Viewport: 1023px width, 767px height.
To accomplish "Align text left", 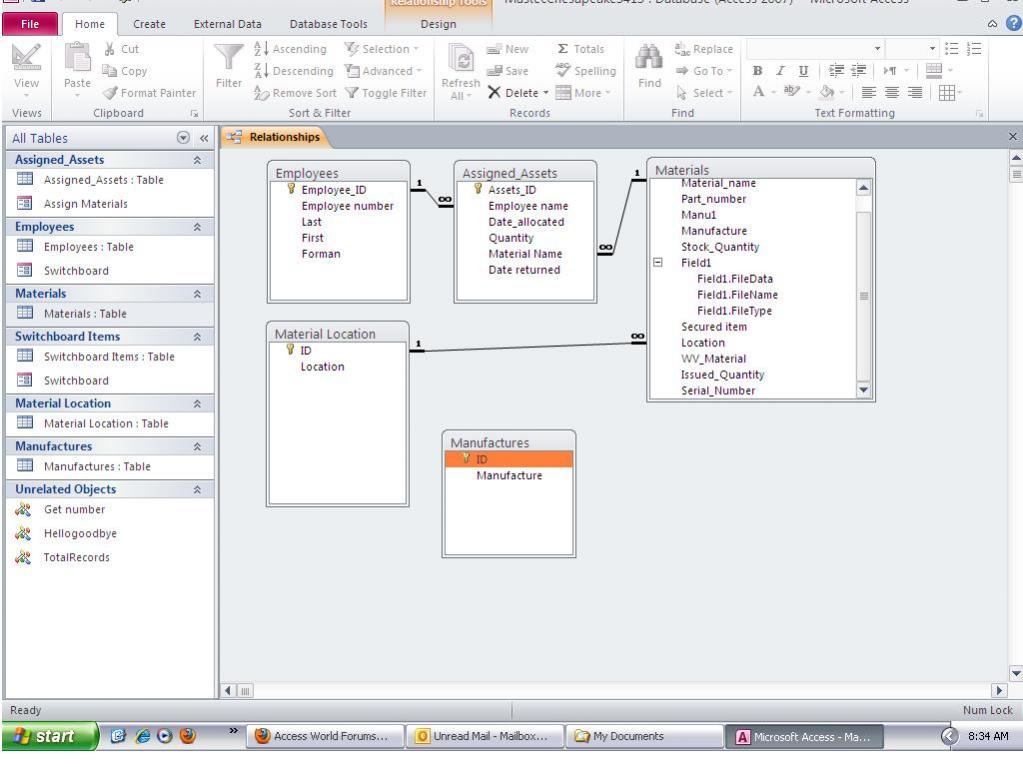I will coord(868,93).
